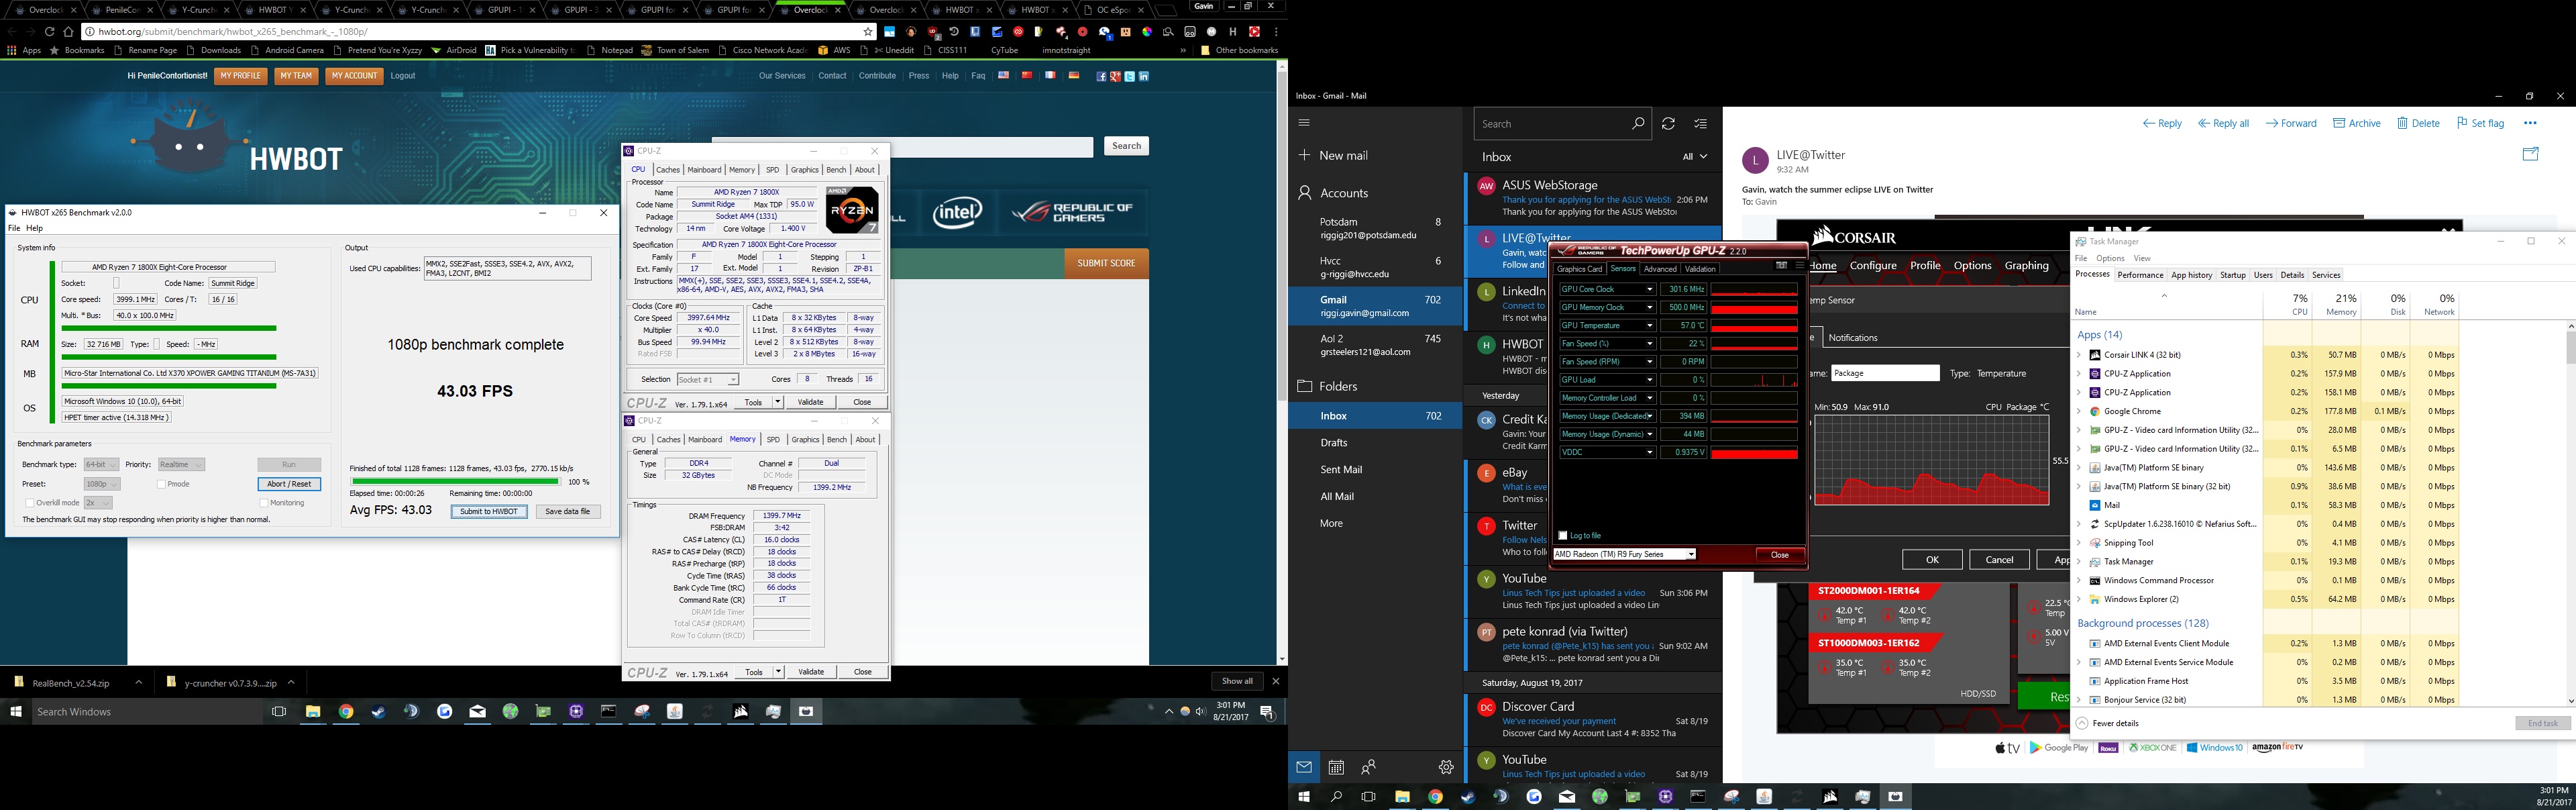
Task: Click benchmark green progress bar
Action: 455,482
